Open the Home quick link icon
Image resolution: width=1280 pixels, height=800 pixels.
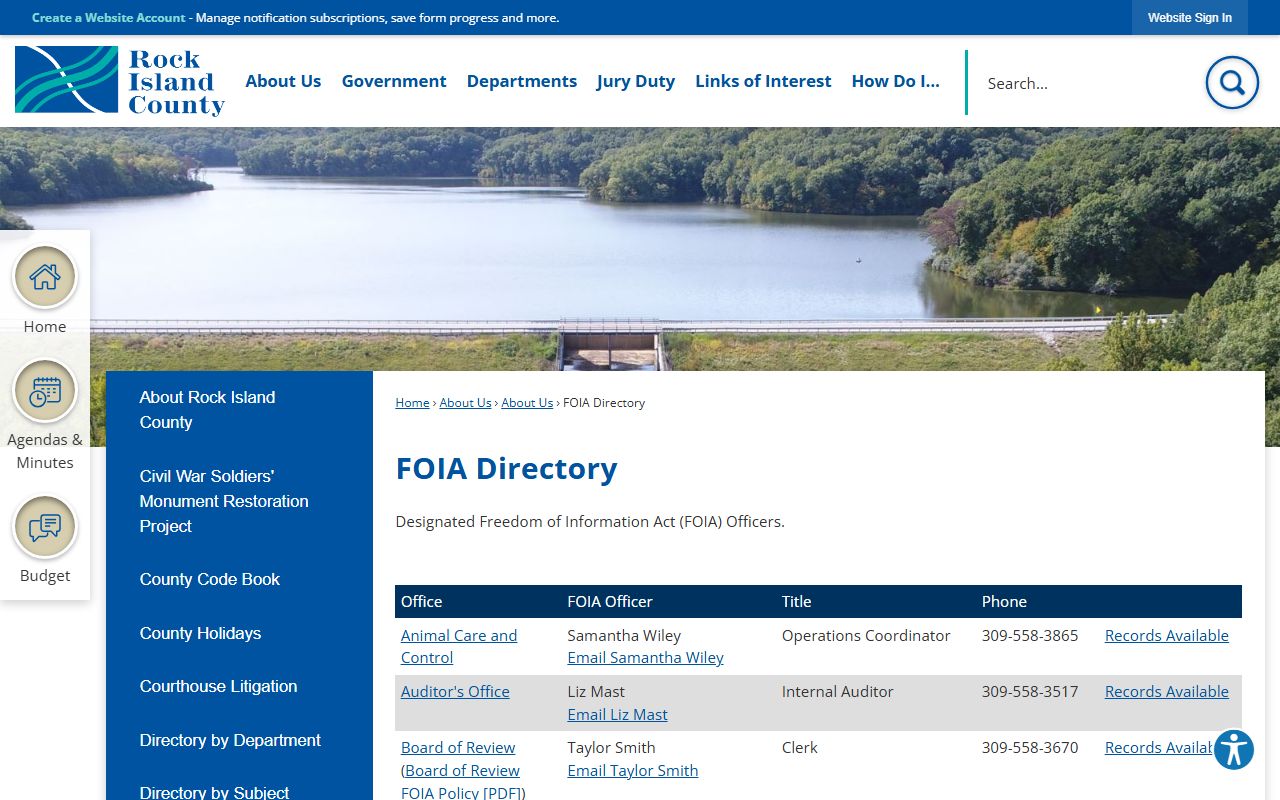click(45, 277)
